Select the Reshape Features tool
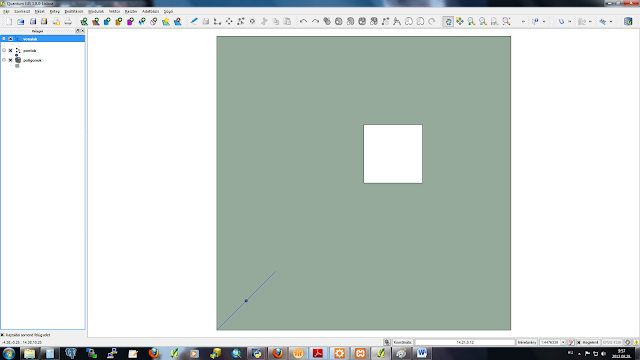 click(x=385, y=21)
